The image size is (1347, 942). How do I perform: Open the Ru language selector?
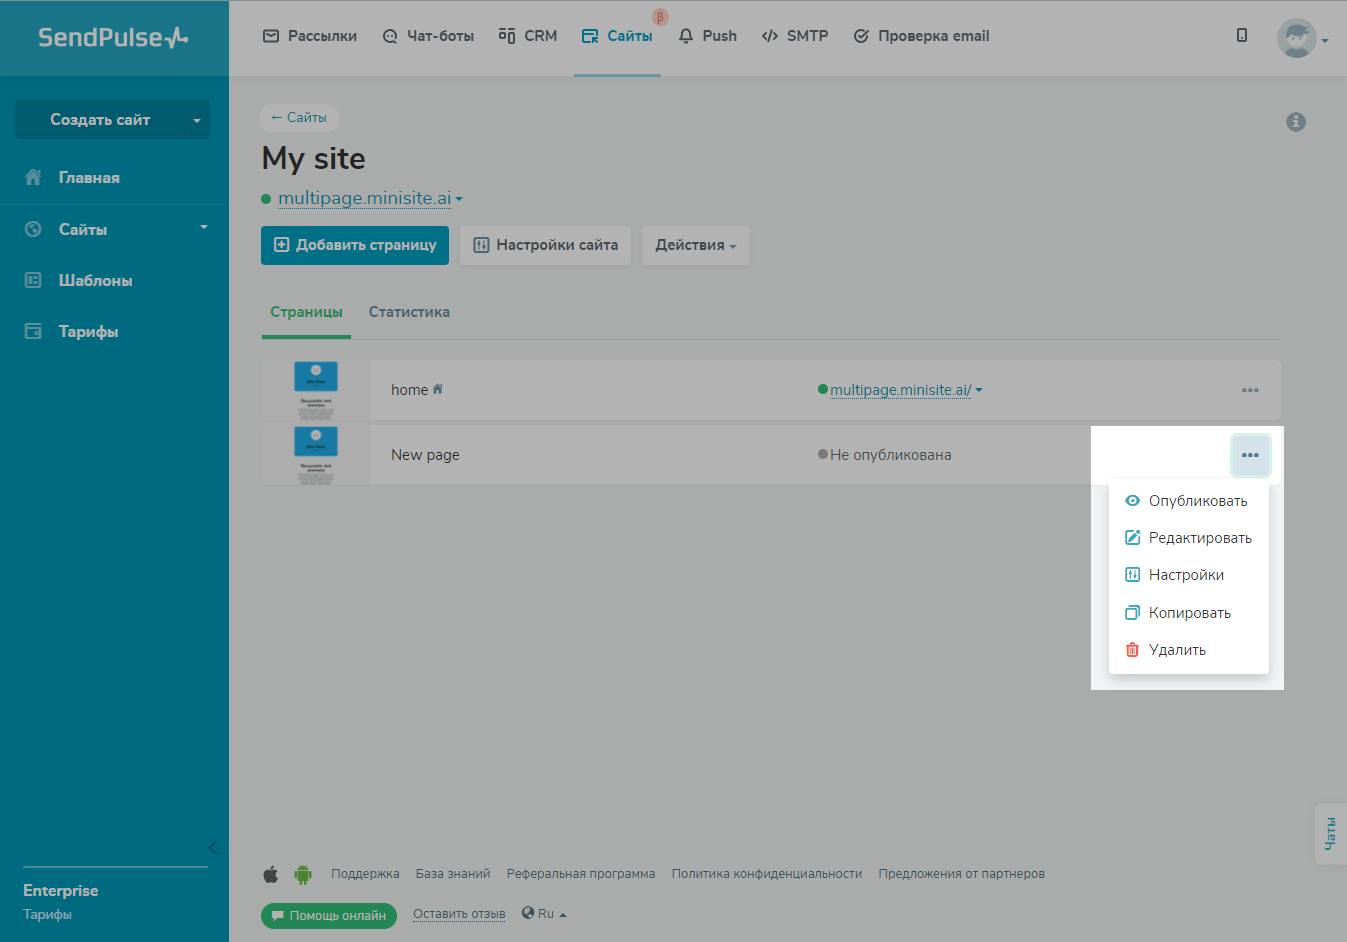tap(545, 914)
